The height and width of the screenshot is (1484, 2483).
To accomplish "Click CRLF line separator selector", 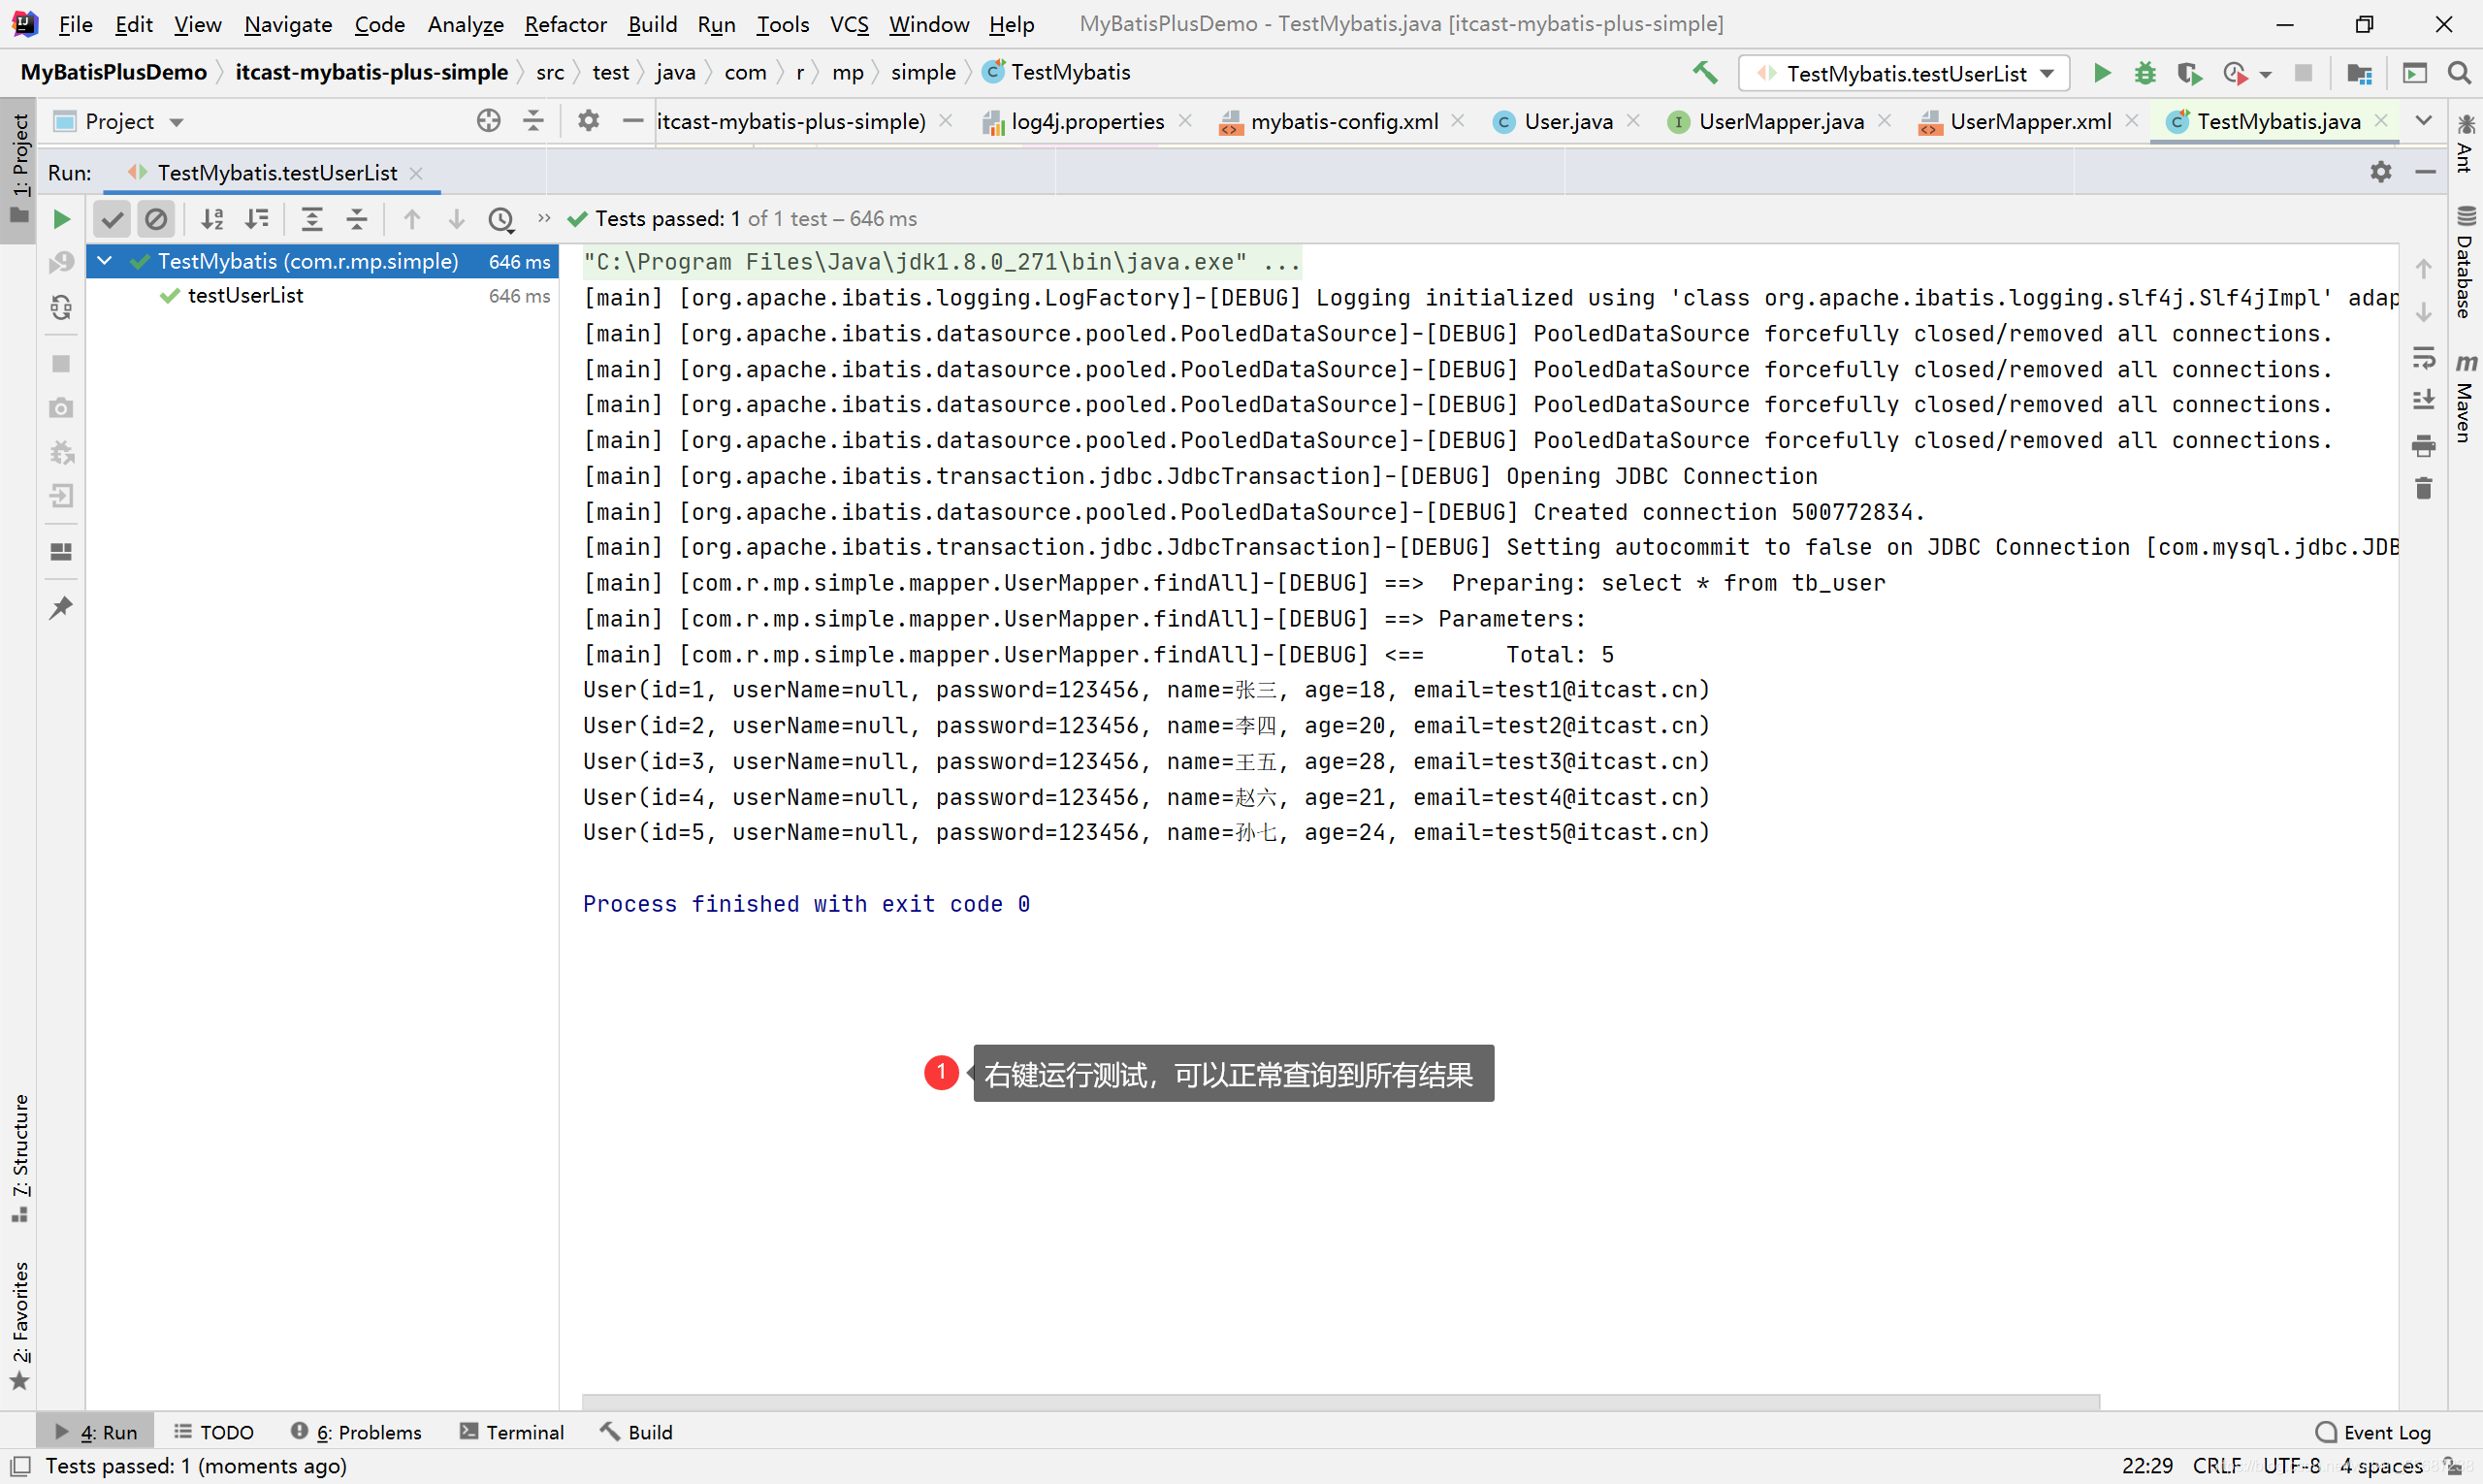I will pyautogui.click(x=2216, y=1466).
